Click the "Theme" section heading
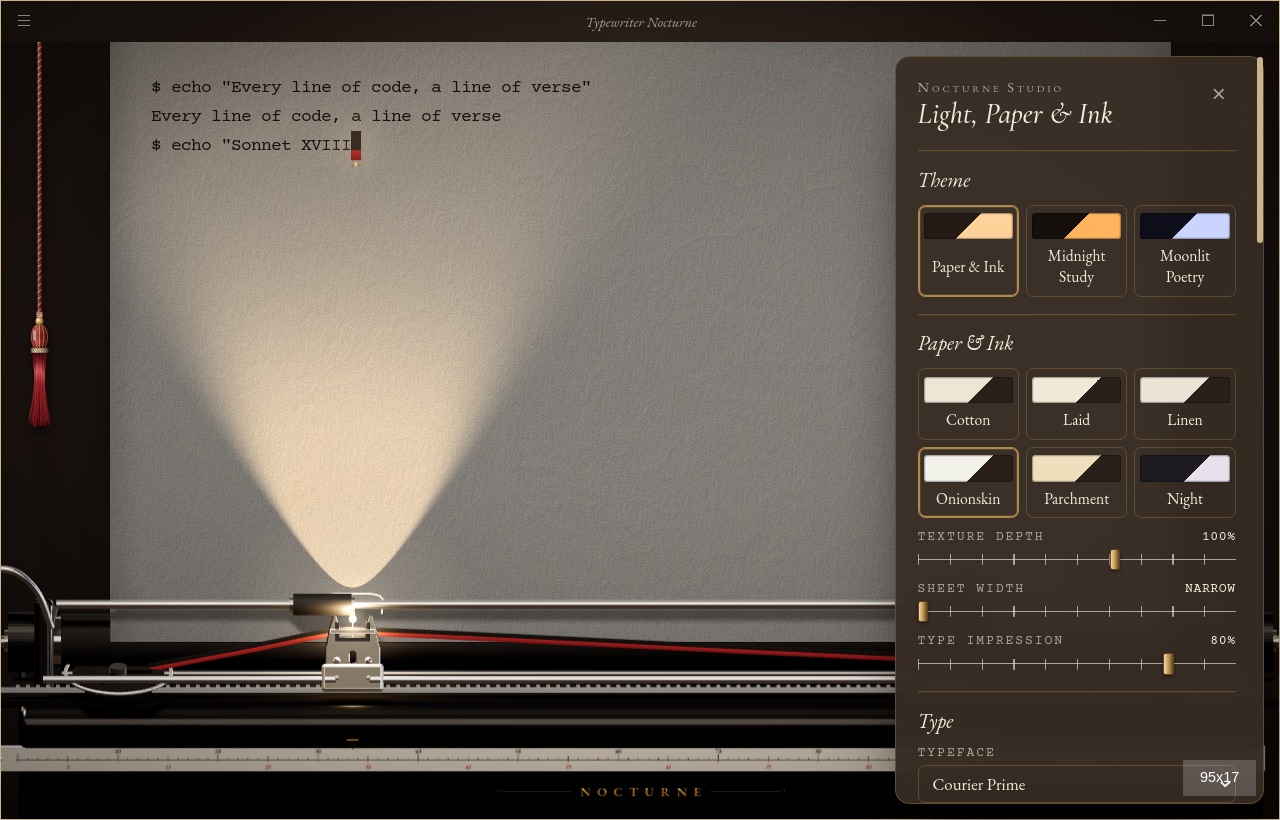This screenshot has width=1280, height=820. coord(944,180)
